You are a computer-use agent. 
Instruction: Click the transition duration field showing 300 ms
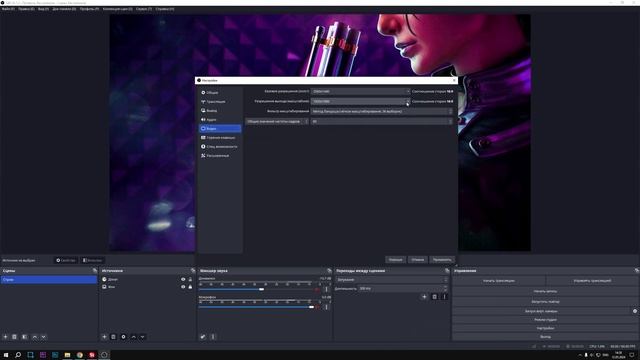point(403,289)
